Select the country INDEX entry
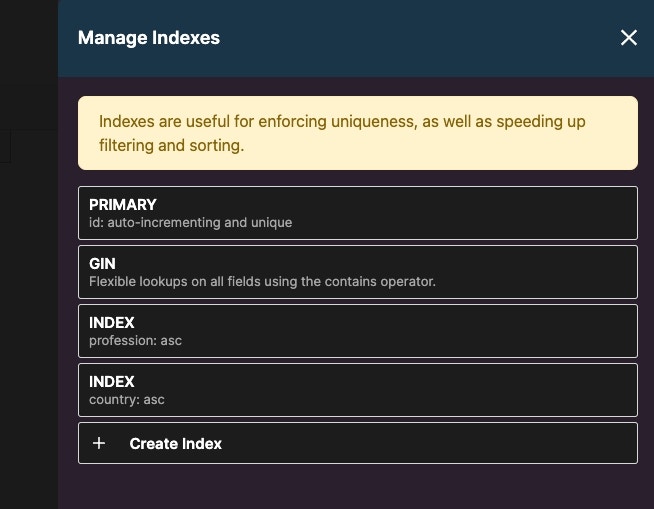The height and width of the screenshot is (509, 654). pyautogui.click(x=357, y=390)
